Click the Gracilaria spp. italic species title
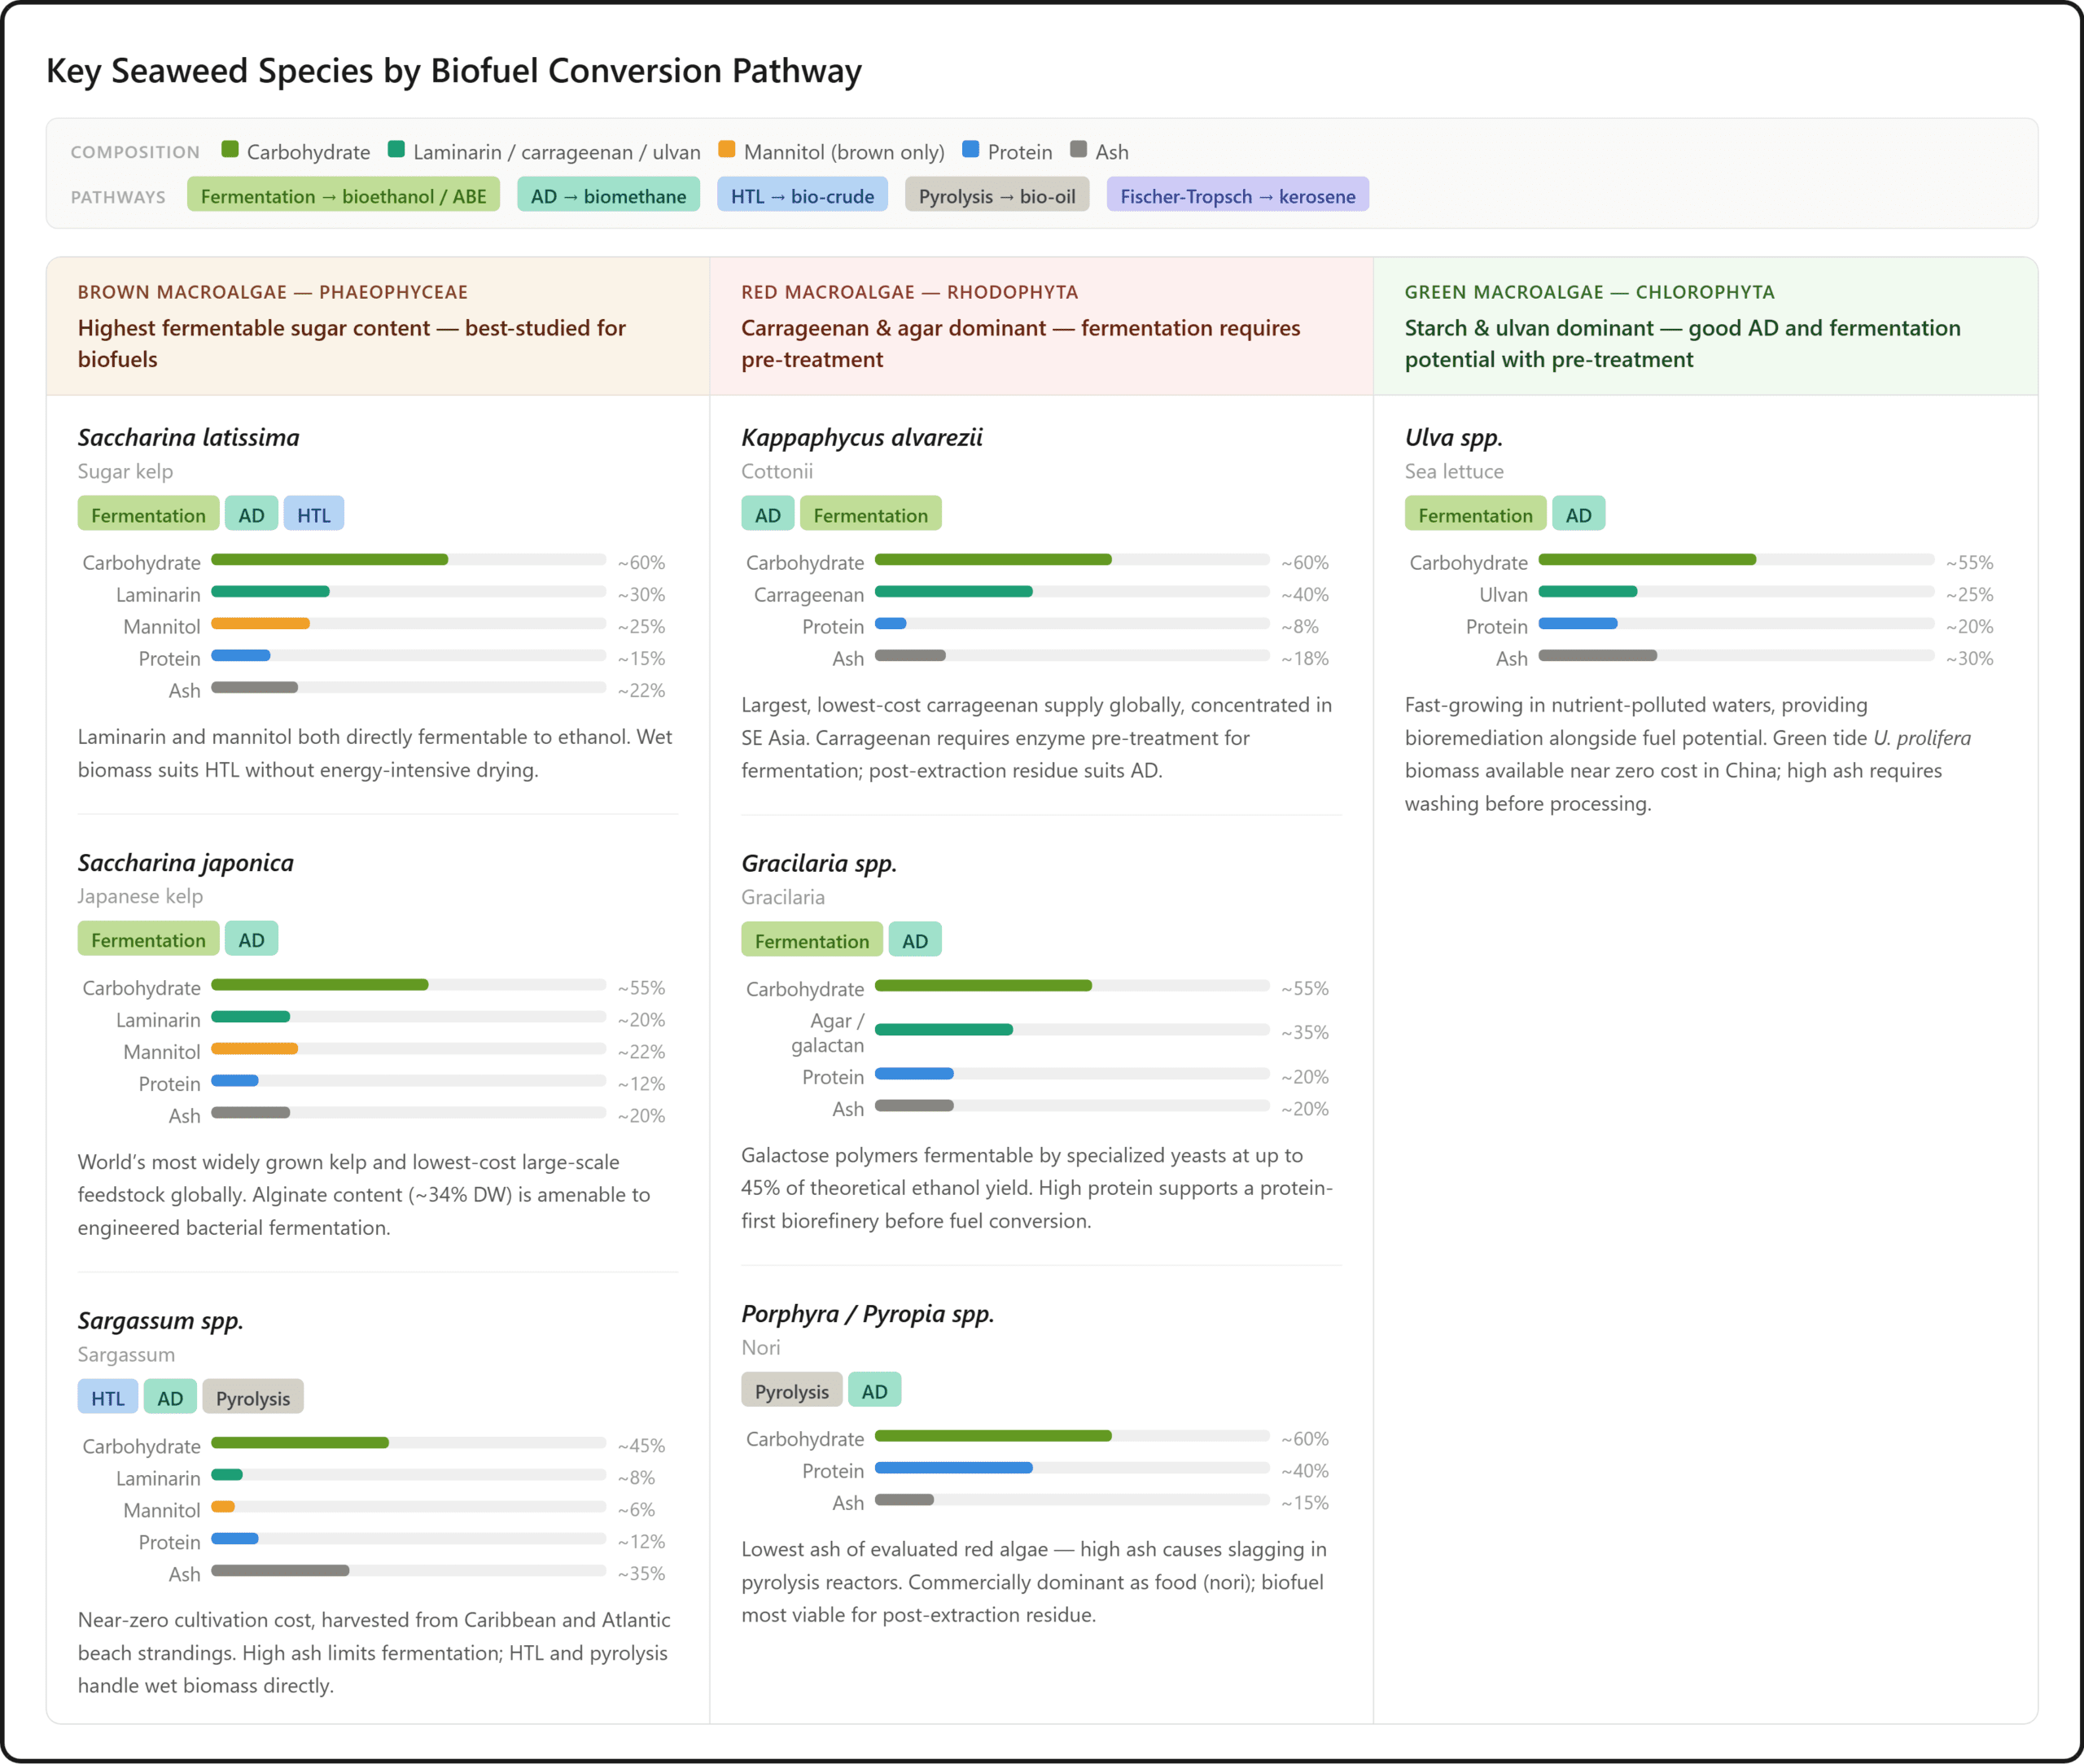The image size is (2084, 1764). point(819,863)
